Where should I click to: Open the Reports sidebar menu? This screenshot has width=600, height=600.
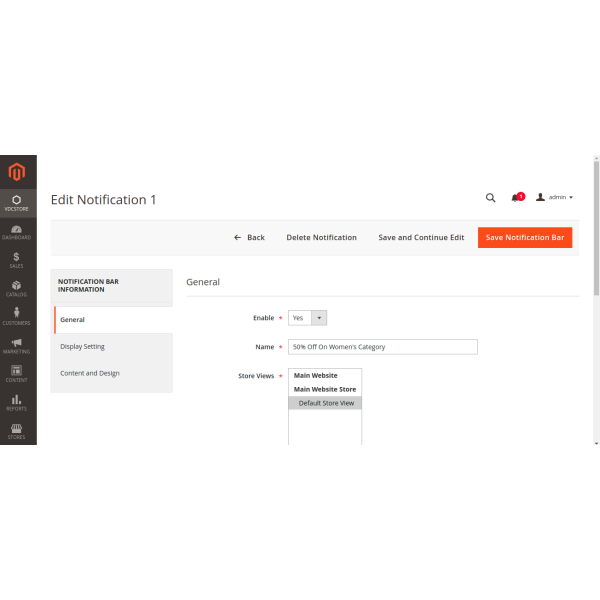[x=16, y=402]
